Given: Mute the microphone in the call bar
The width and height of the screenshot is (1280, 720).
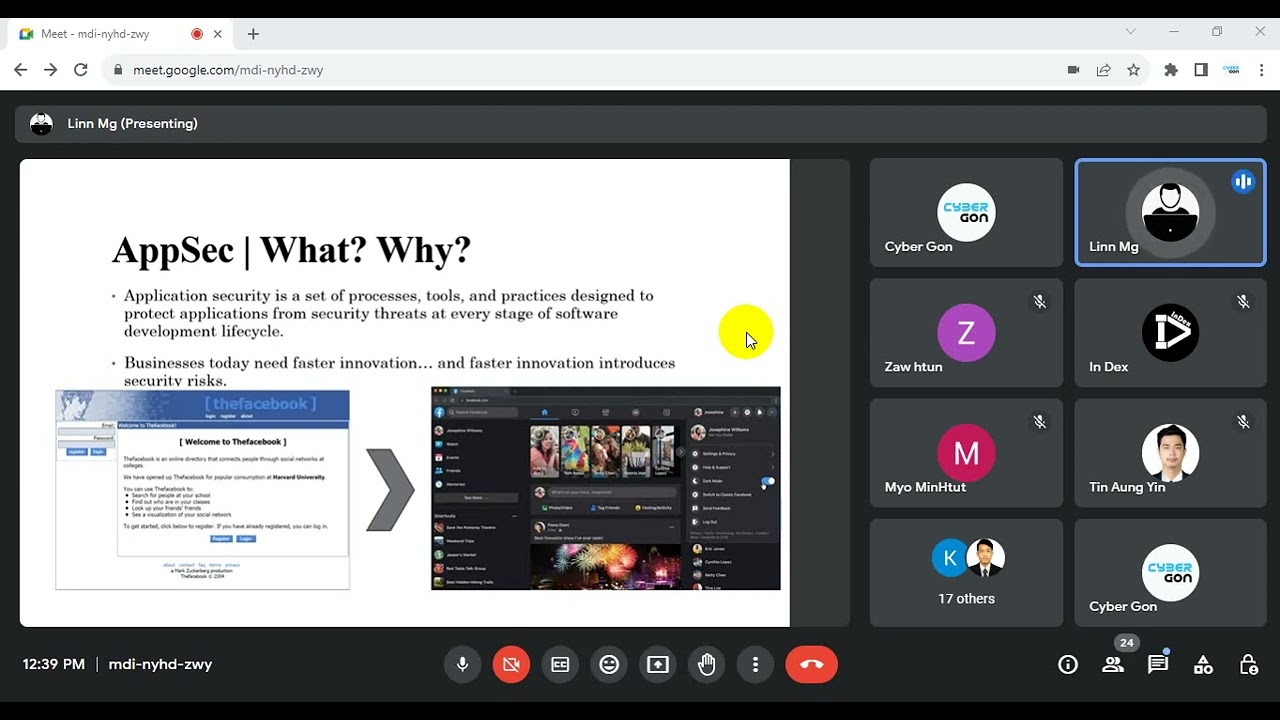Looking at the screenshot, I should coord(462,664).
